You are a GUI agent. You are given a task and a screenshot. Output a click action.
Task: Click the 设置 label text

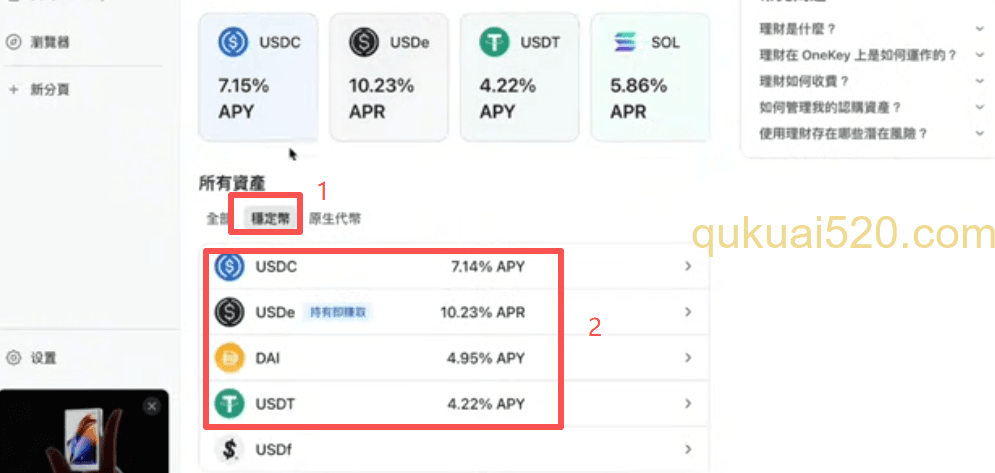[x=44, y=358]
